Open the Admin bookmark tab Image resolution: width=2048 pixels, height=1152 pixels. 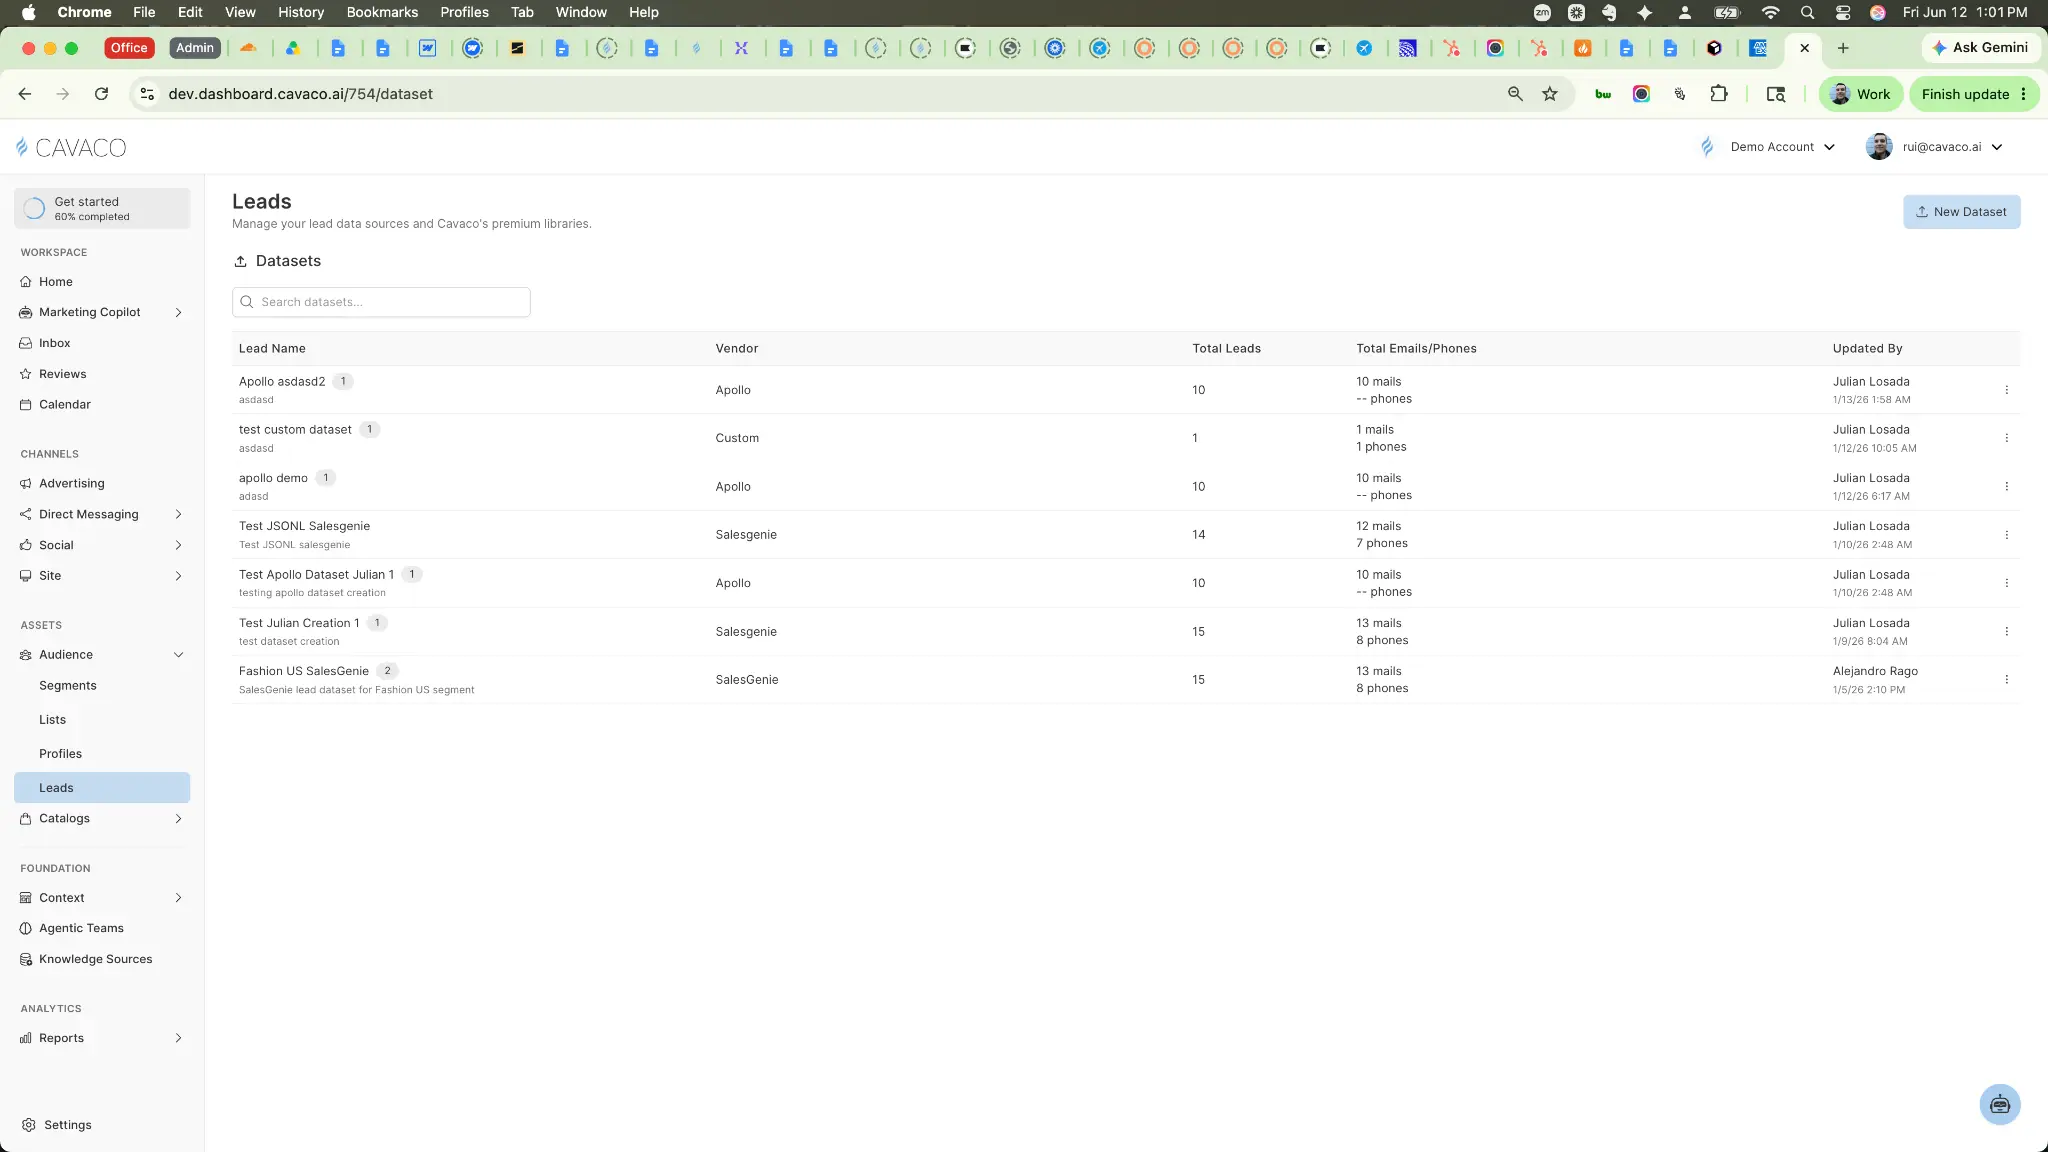(x=194, y=48)
